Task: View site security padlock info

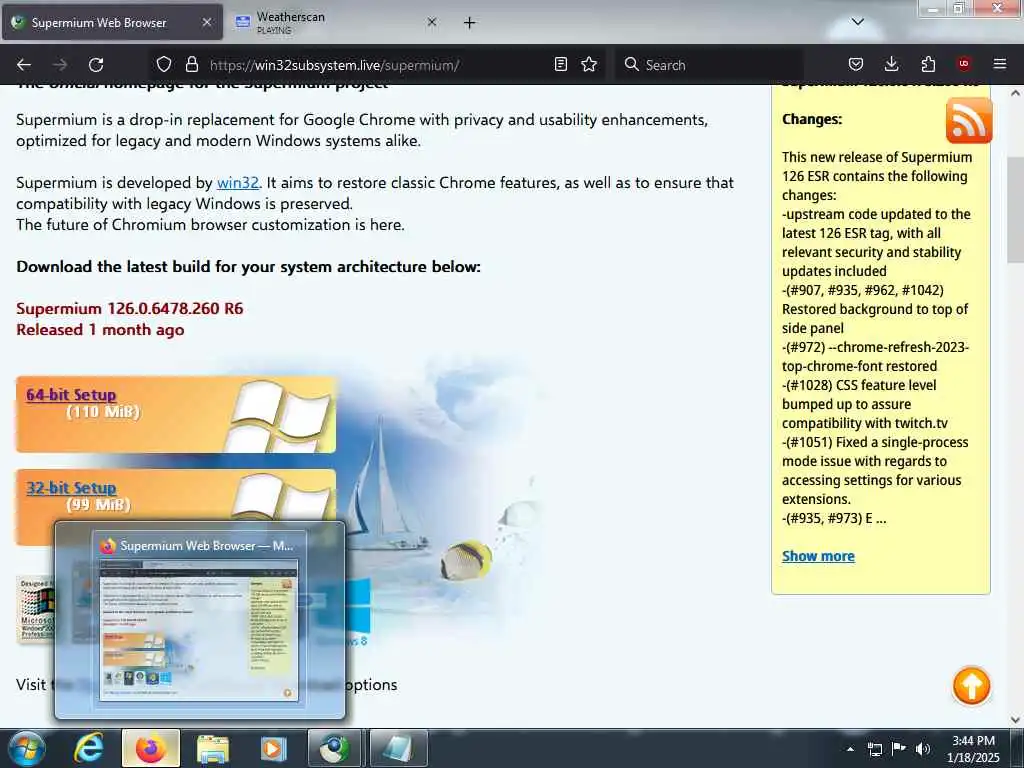Action: (x=191, y=64)
